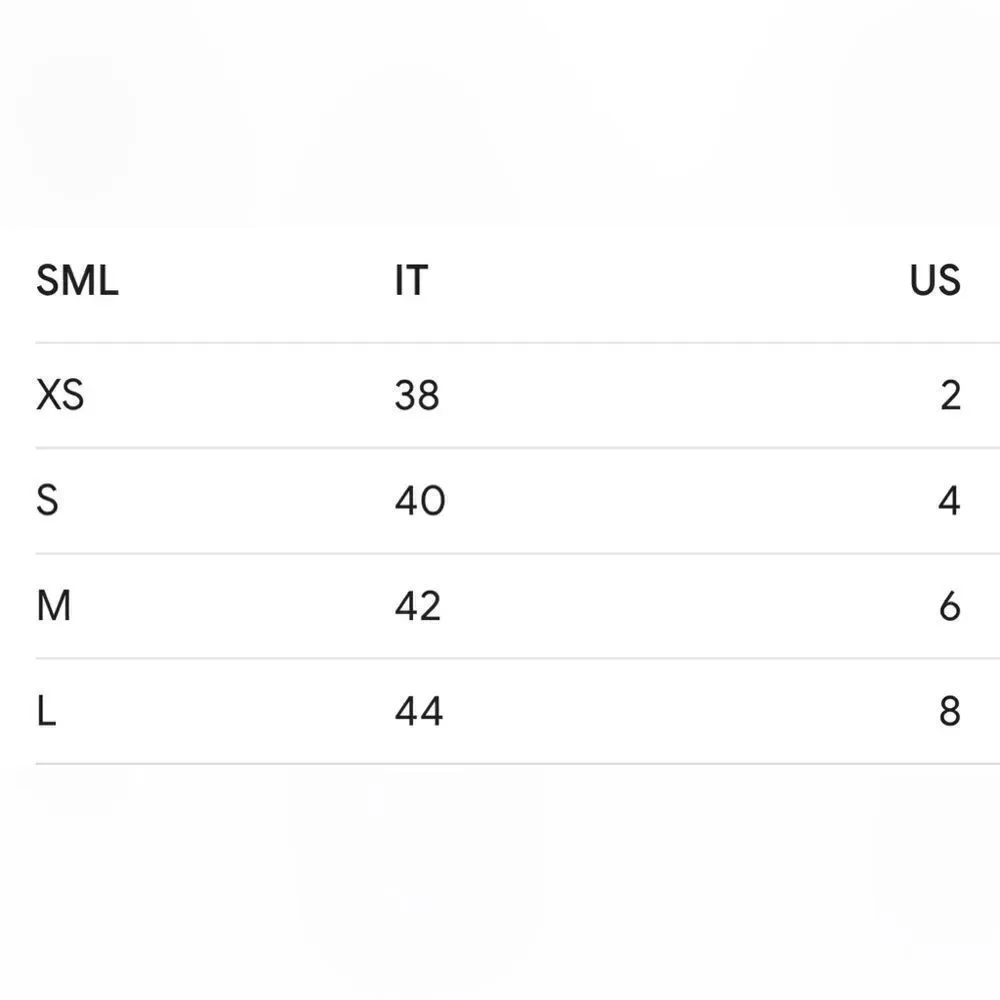Screen dimensions: 1000x1000
Task: Click divider line below the M row
Action: pyautogui.click(x=500, y=658)
